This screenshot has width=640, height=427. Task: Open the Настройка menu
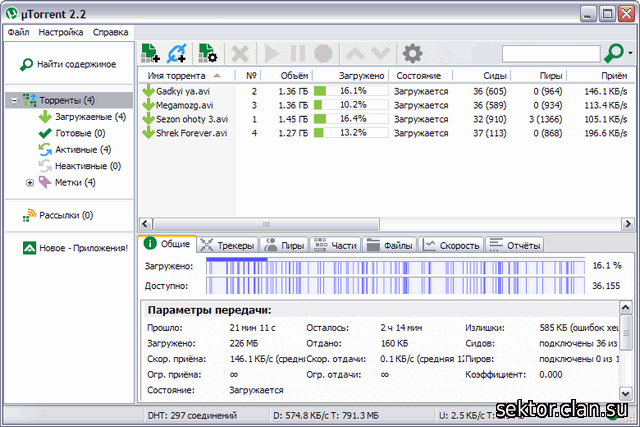click(x=61, y=32)
